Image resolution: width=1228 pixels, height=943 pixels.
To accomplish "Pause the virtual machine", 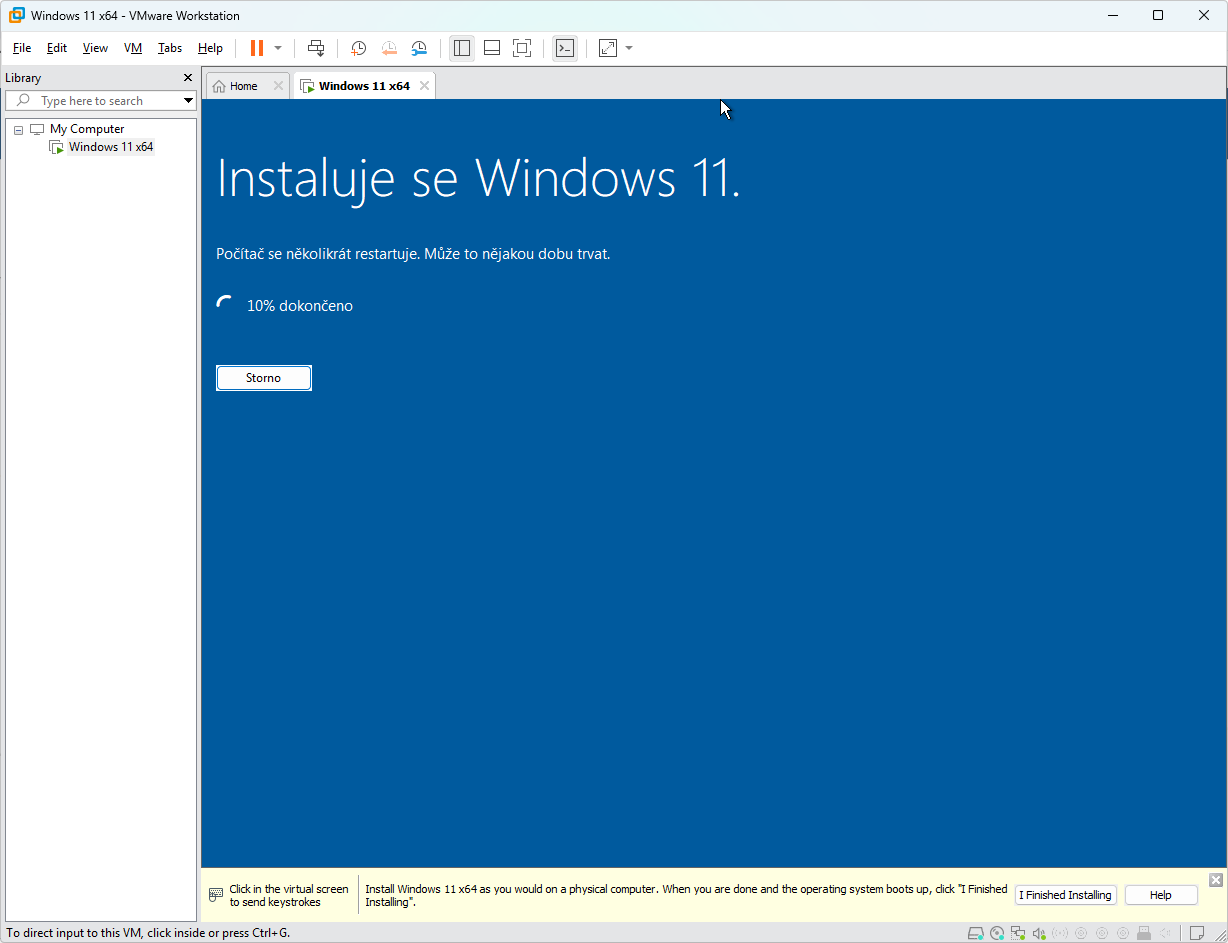I will click(256, 47).
